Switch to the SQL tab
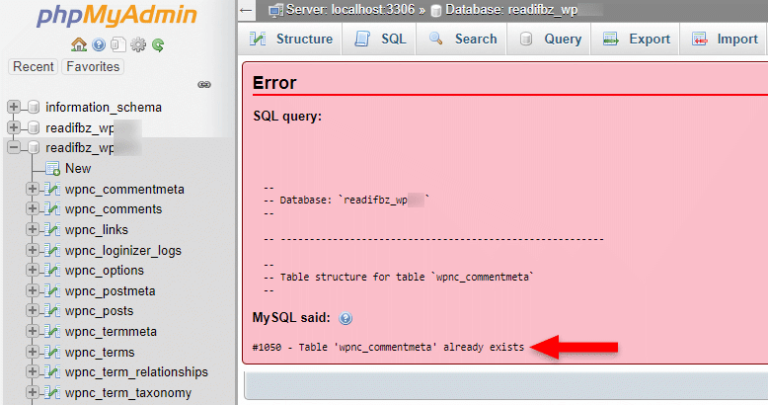 380,39
